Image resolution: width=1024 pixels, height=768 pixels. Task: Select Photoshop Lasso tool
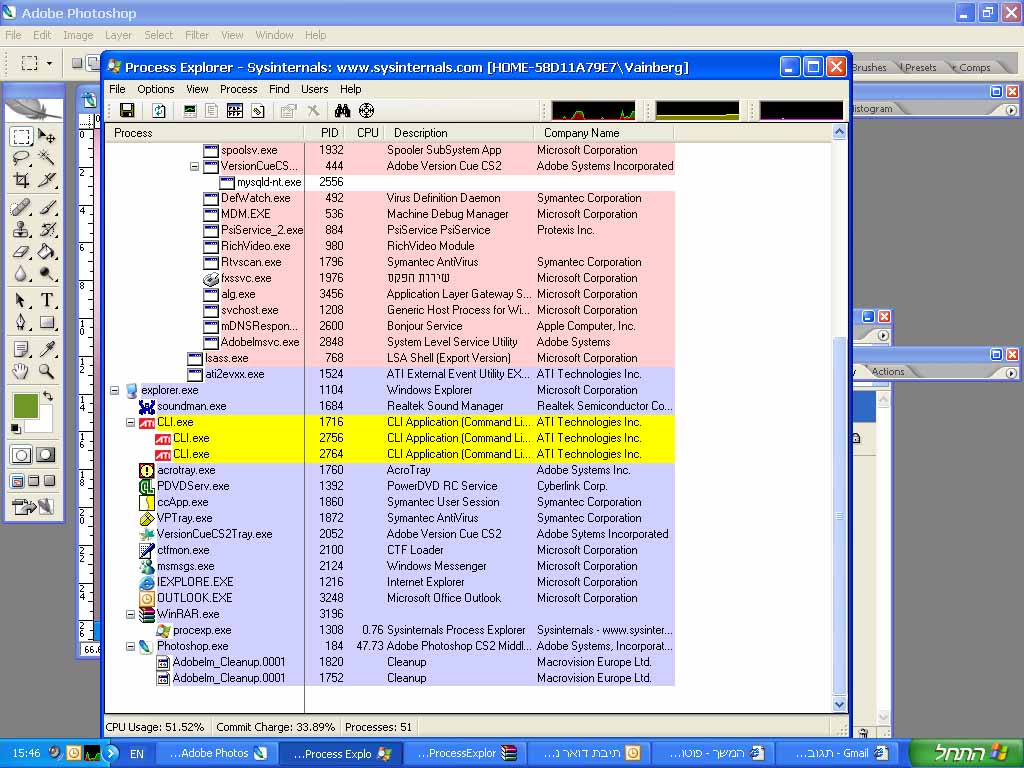pos(21,157)
